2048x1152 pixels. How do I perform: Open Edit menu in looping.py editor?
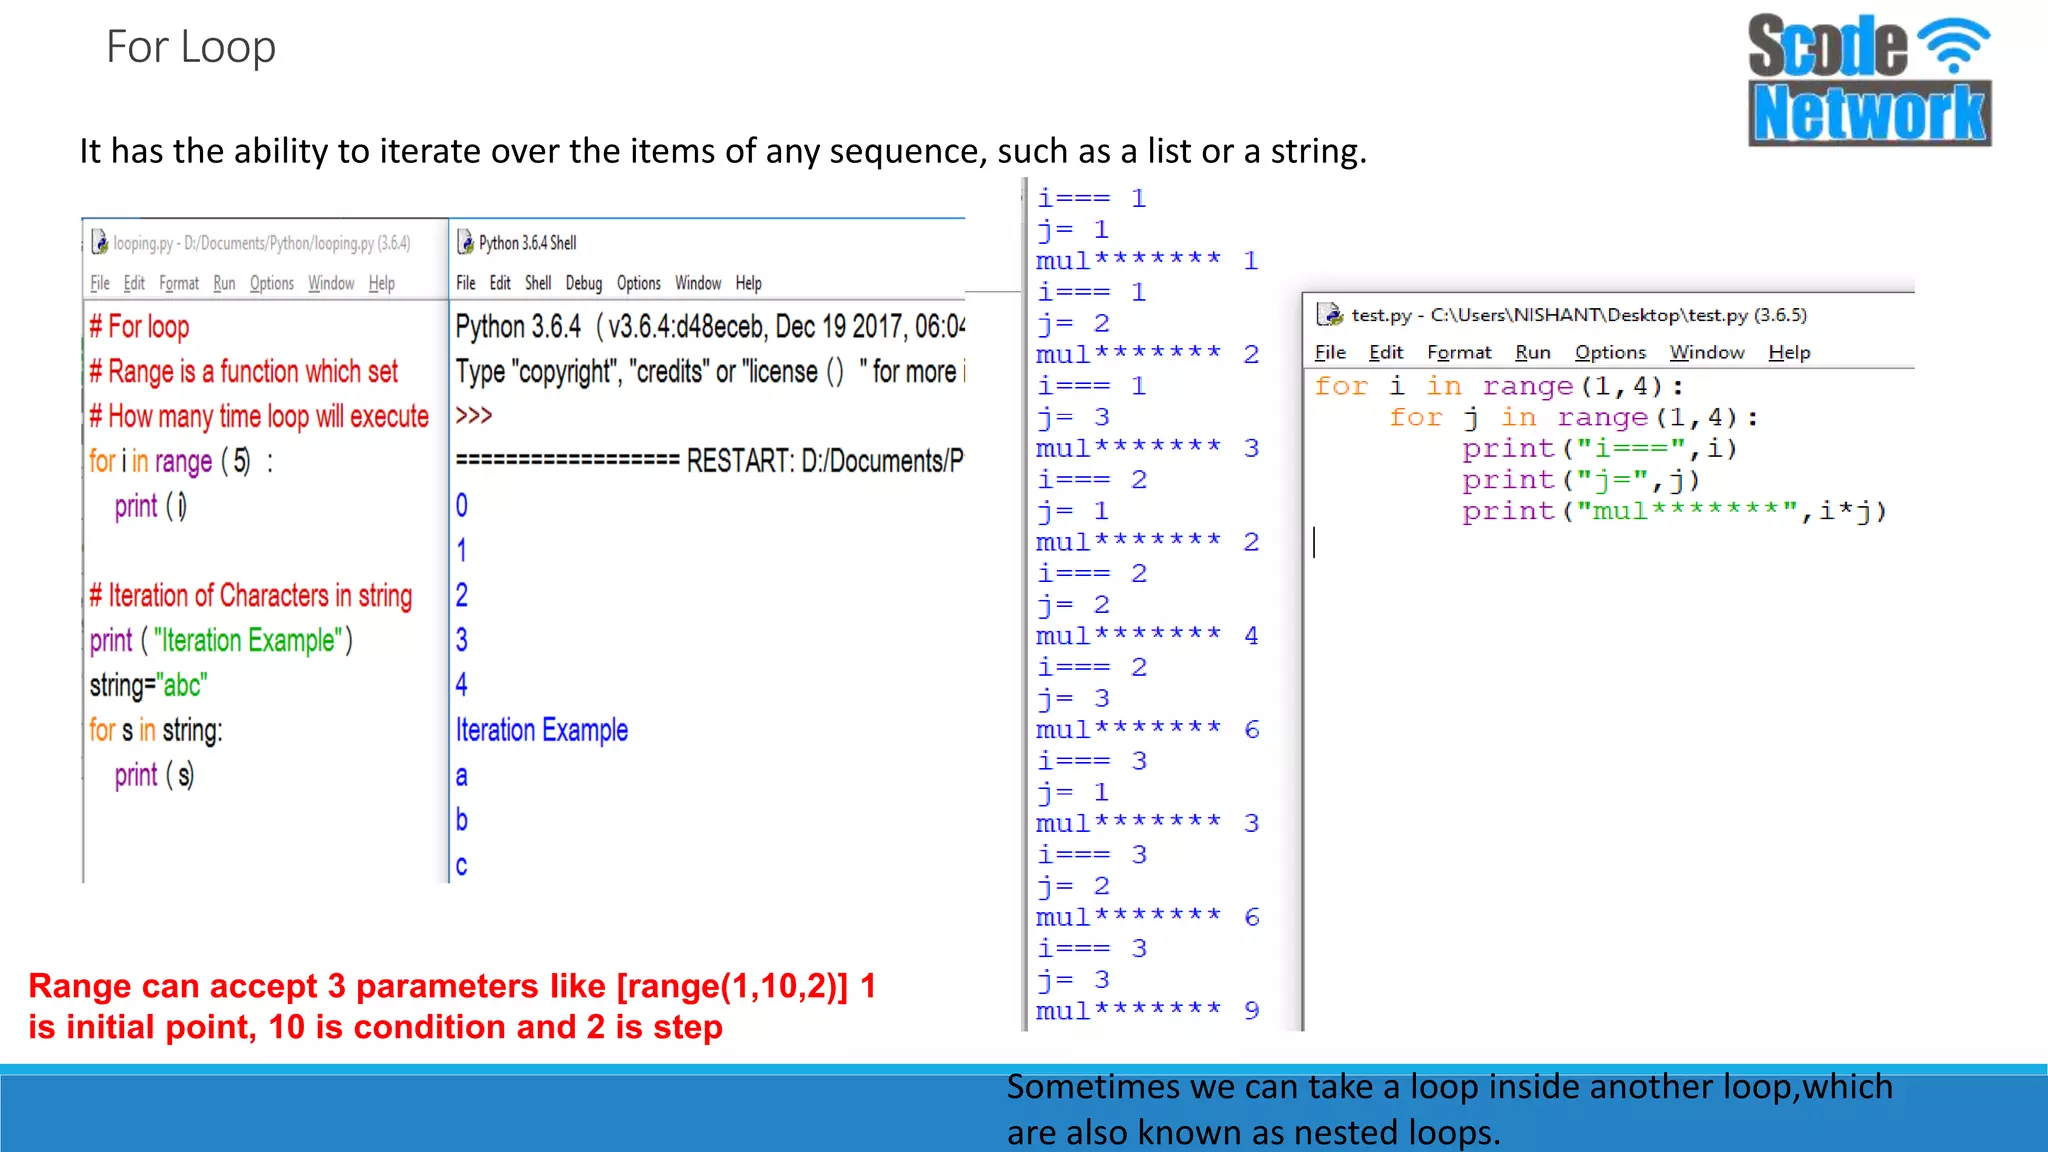point(134,283)
